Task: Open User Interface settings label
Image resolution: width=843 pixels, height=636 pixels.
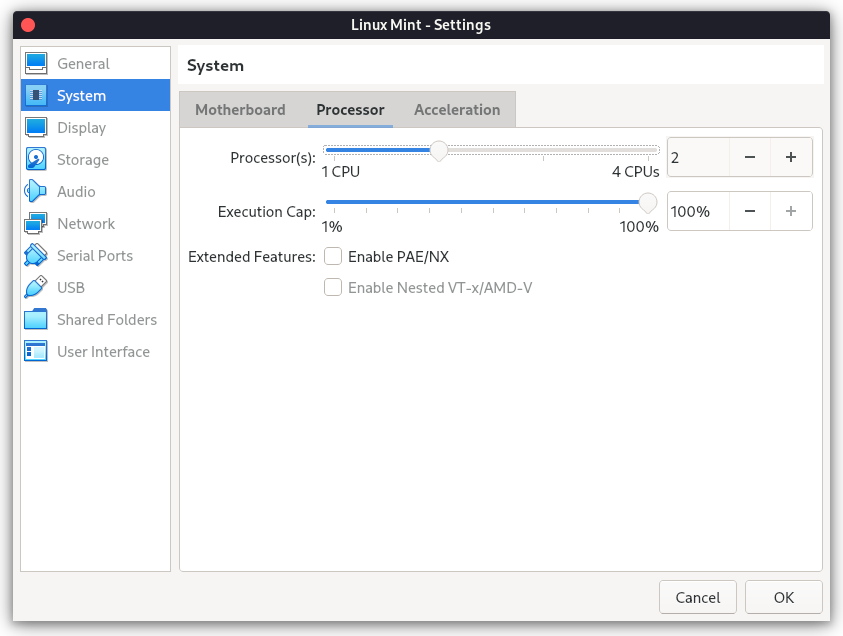Action: click(x=104, y=352)
